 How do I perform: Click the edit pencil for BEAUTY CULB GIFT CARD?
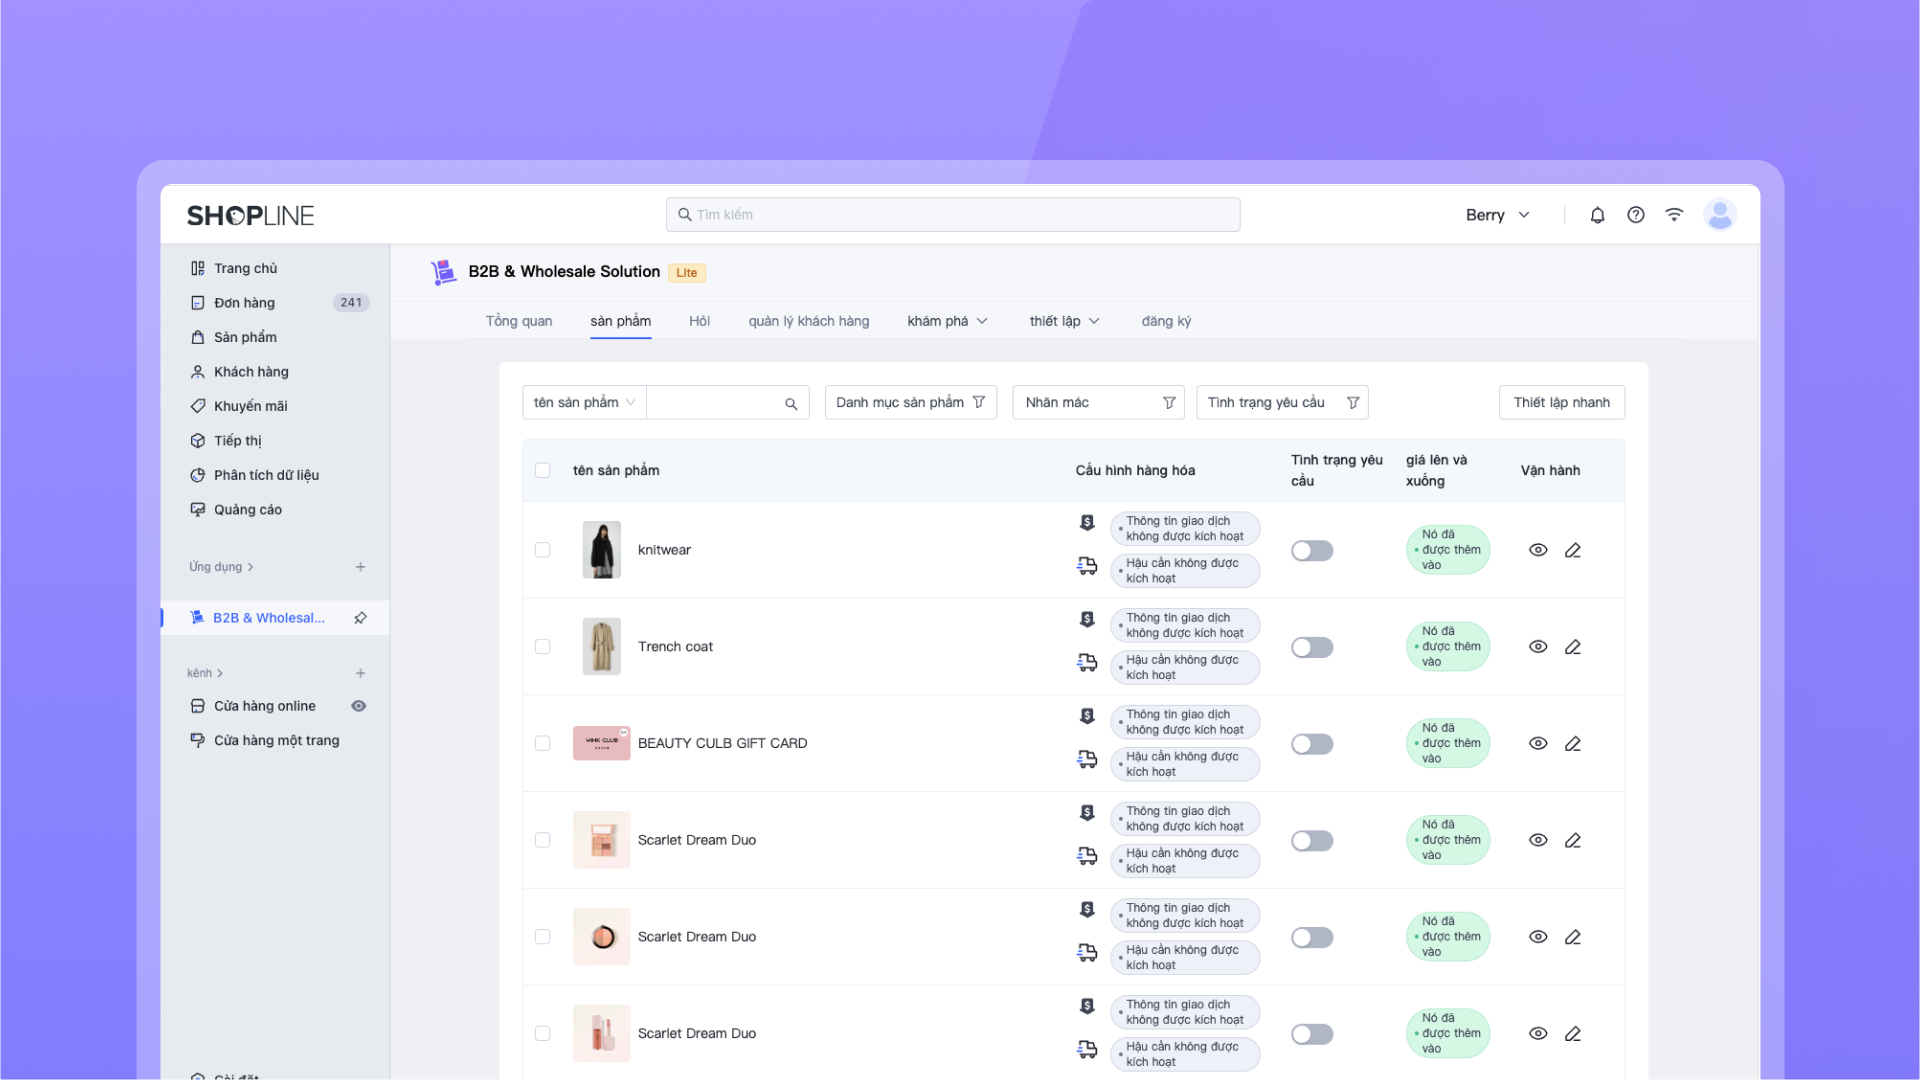[1573, 744]
